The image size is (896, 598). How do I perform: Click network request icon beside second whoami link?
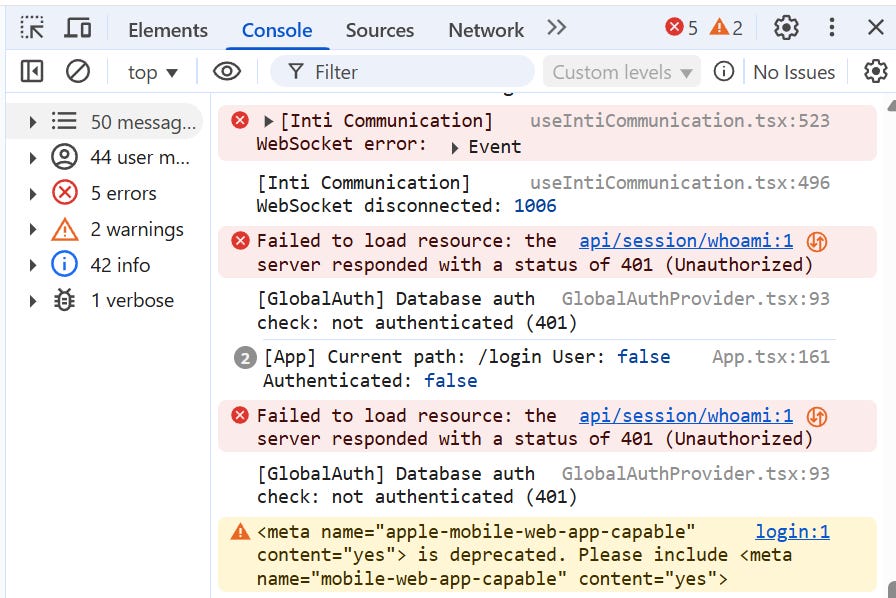[x=817, y=417]
